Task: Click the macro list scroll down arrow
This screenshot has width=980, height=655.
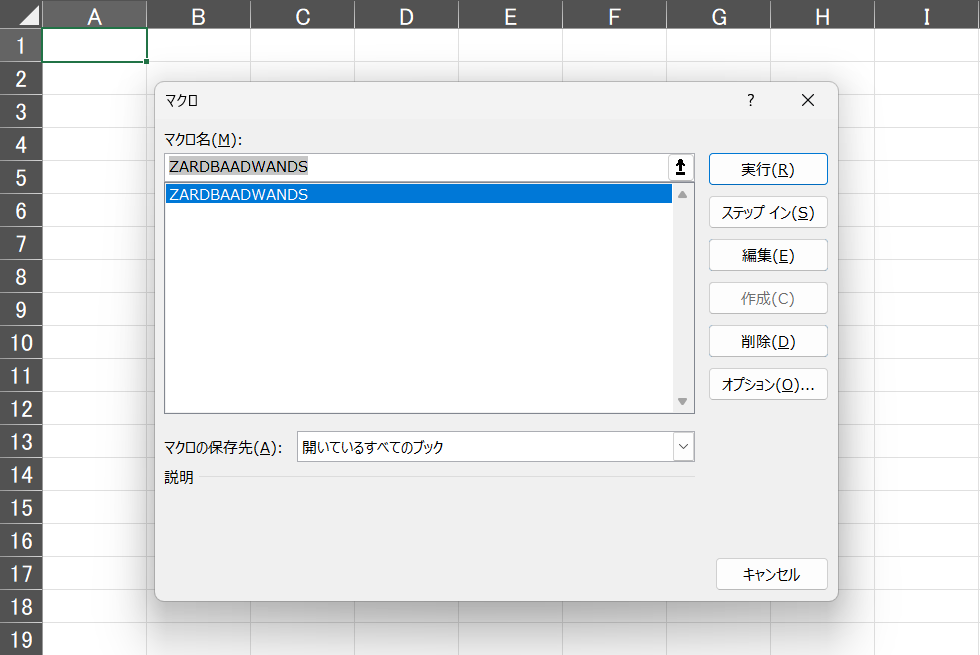Action: click(682, 402)
